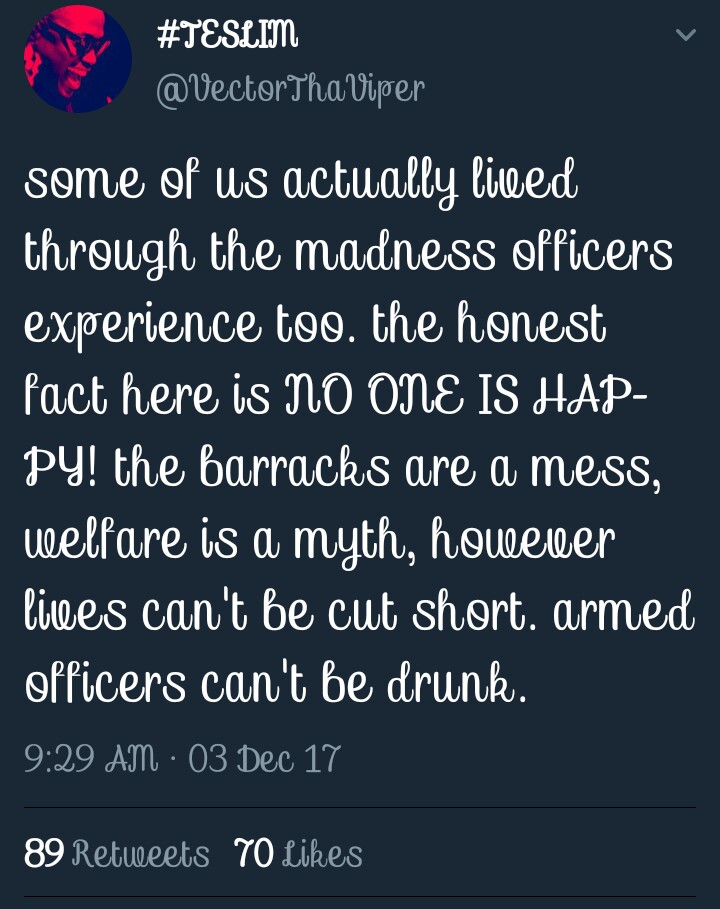The image size is (720, 909).
Task: Tap the last line "officers can't be drunk."
Action: (x=276, y=683)
